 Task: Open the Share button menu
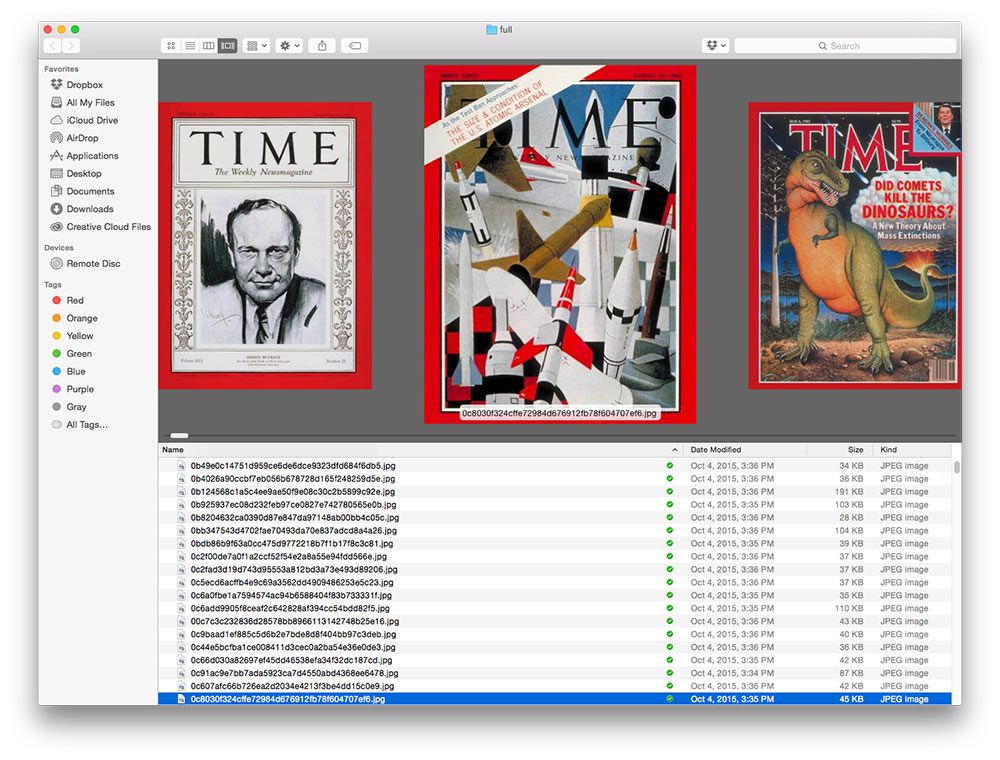(322, 46)
